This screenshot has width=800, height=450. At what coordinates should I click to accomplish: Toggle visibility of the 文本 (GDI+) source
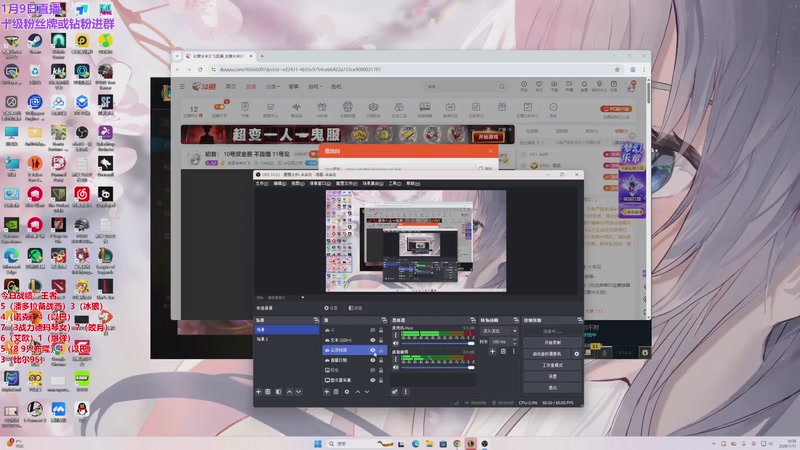point(372,340)
